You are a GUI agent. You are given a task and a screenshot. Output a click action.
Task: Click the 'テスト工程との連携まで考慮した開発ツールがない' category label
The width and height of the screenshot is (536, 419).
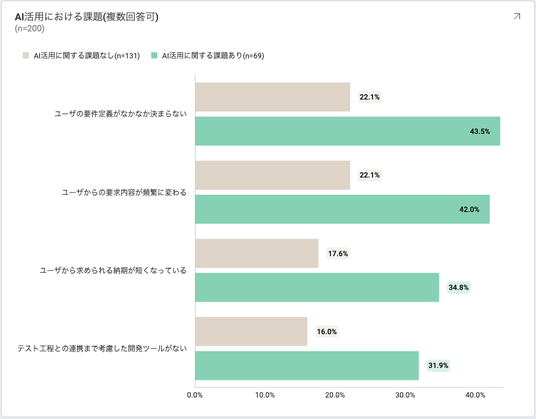(x=102, y=348)
